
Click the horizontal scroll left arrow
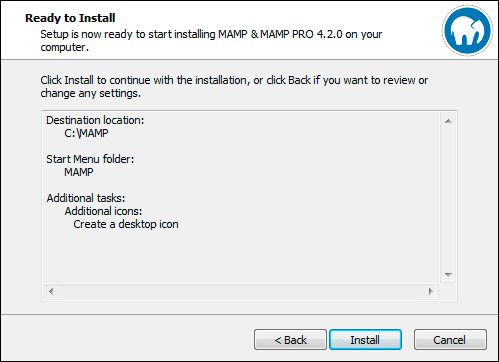[51, 291]
